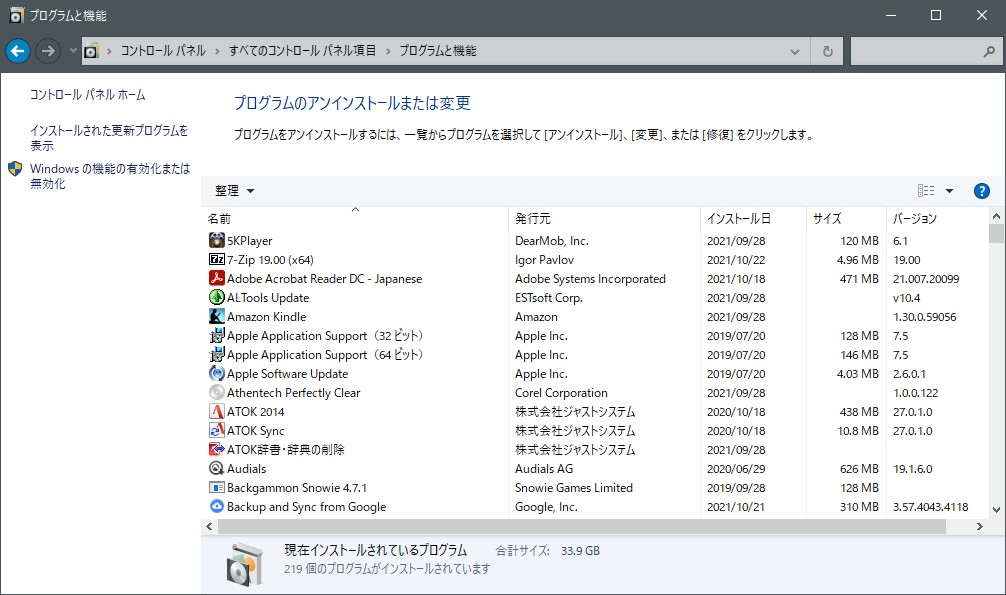Image resolution: width=1006 pixels, height=595 pixels.
Task: Click the Windows features shield icon
Action: 15,169
